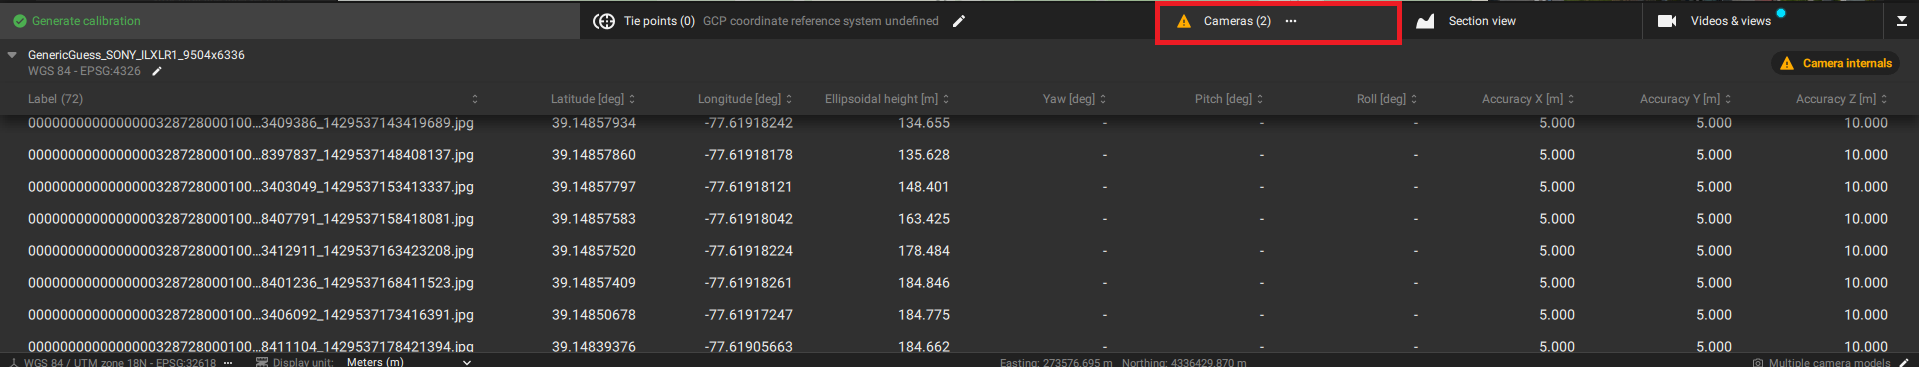Click the Generate calibration green check icon
Viewport: 1919px width, 367px height.
(x=19, y=21)
